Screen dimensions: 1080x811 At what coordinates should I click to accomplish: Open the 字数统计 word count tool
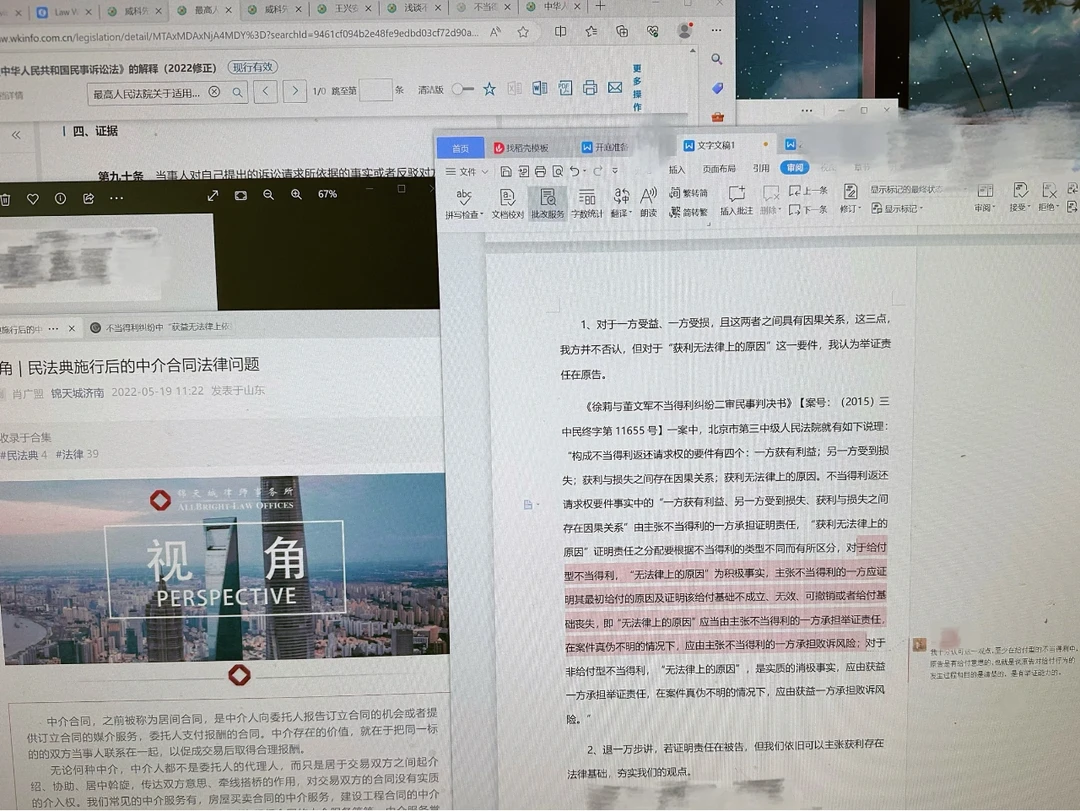(587, 203)
